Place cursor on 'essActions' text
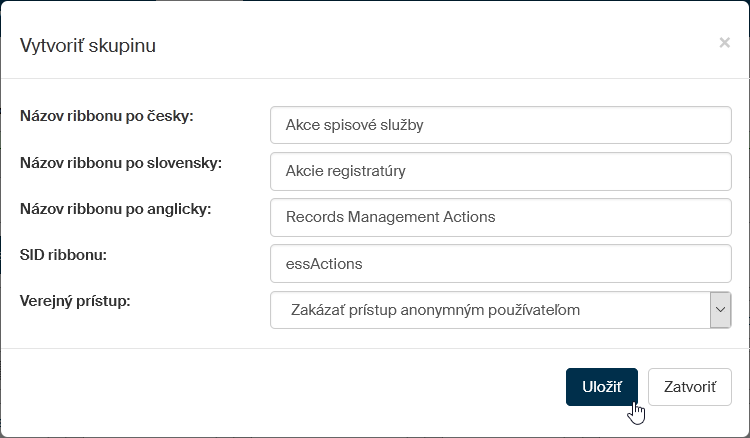Viewport: 750px width, 438px height. click(324, 264)
